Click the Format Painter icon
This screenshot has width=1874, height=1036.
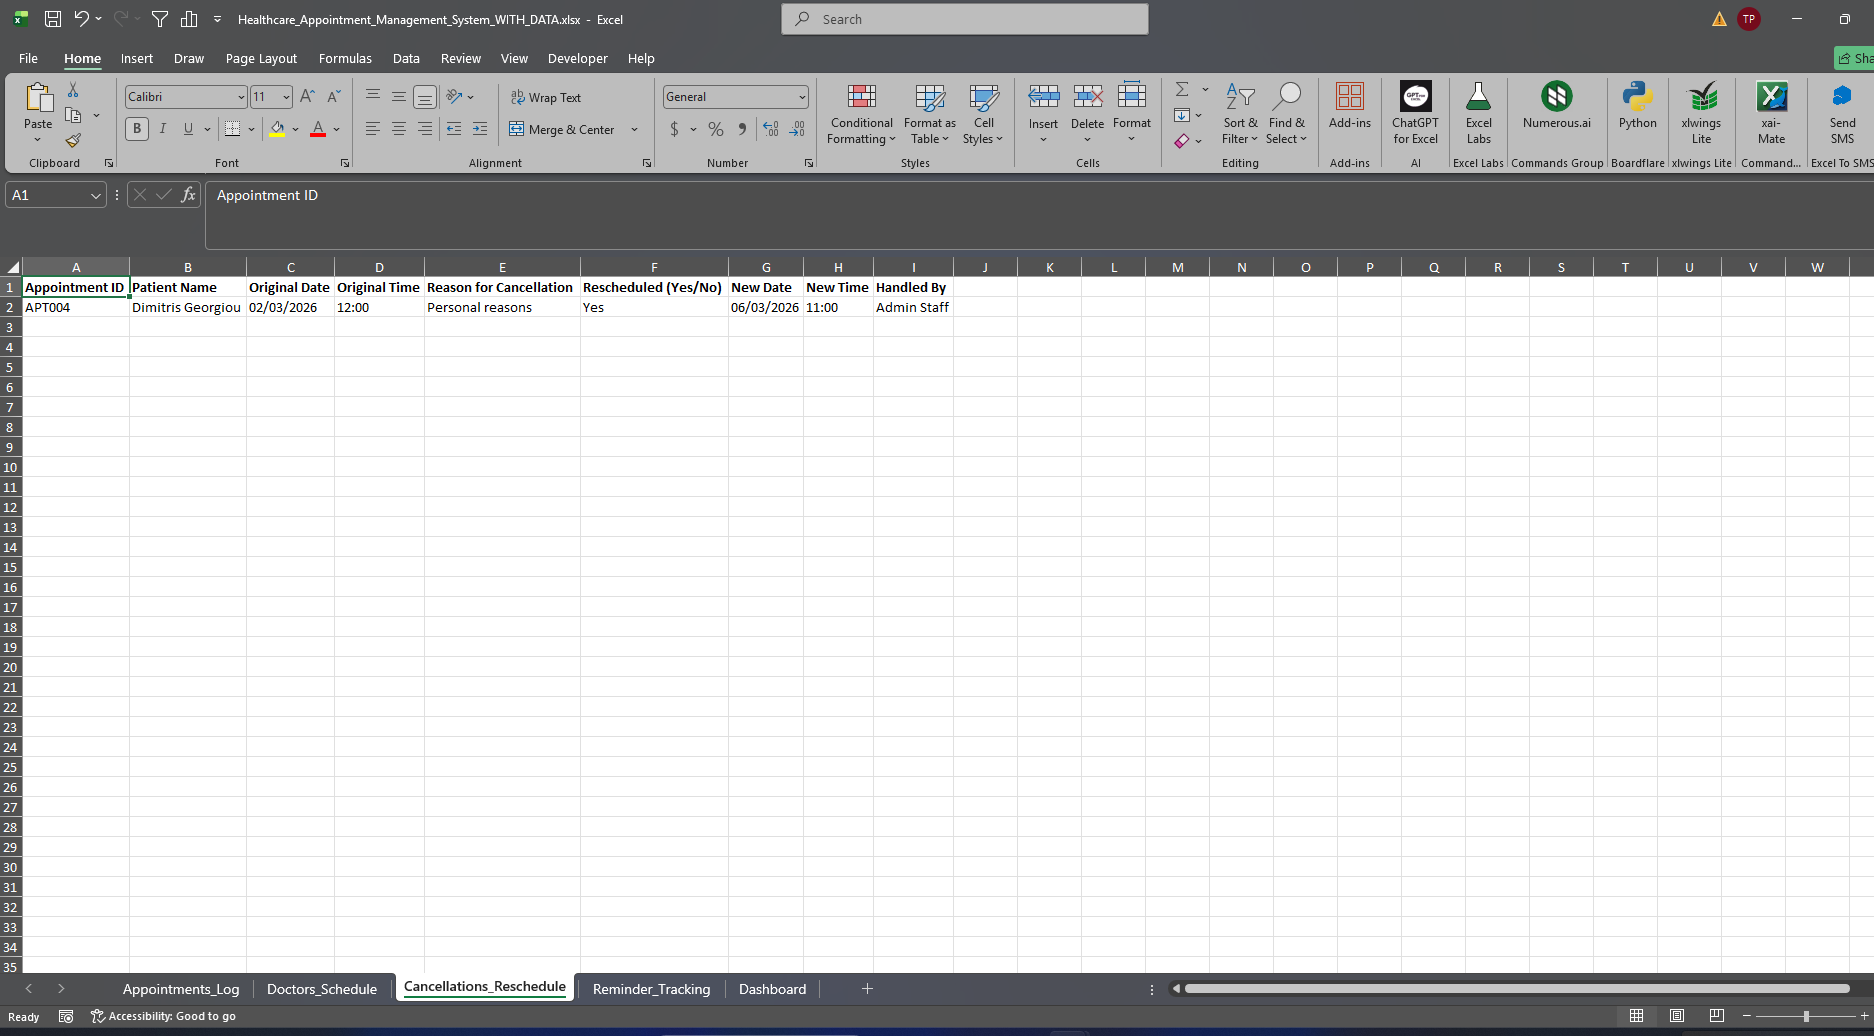[73, 141]
